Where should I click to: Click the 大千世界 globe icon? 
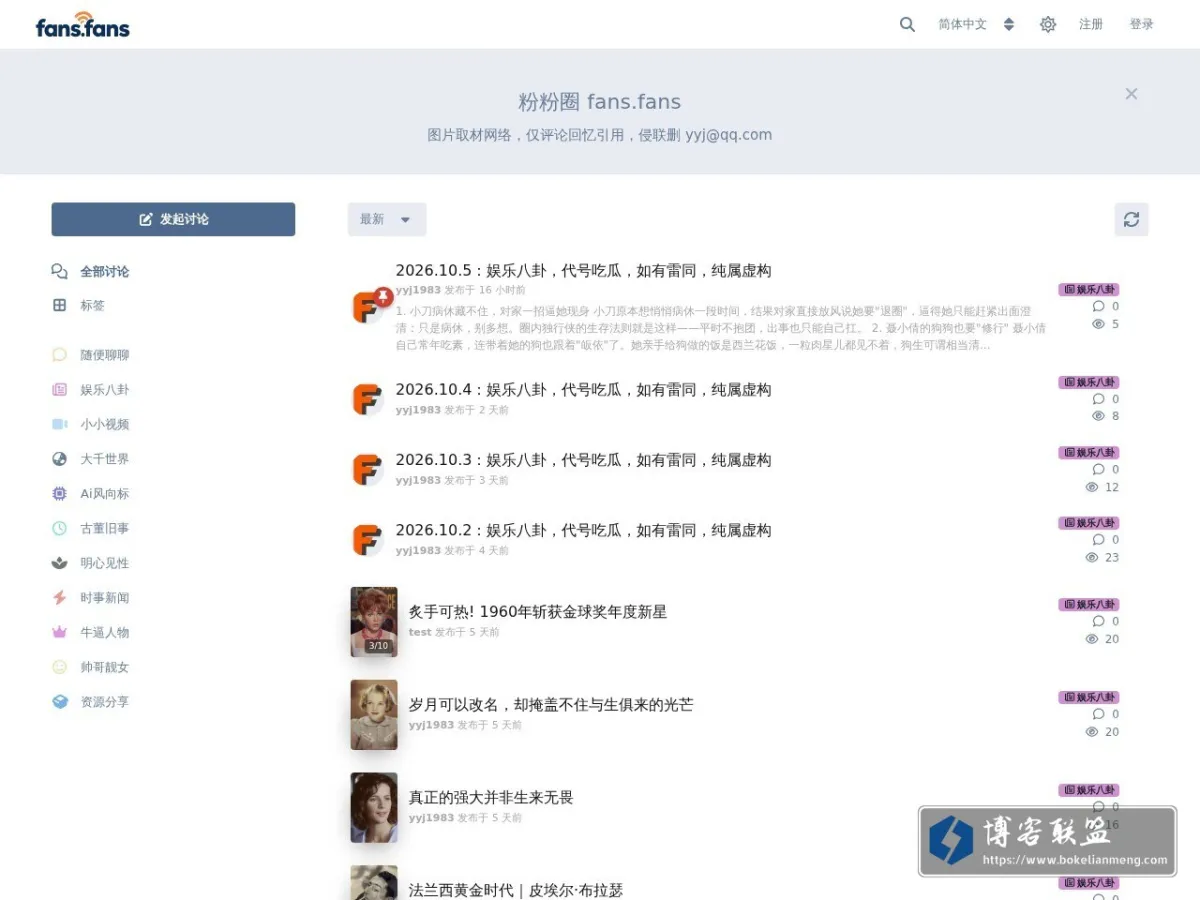click(x=60, y=459)
